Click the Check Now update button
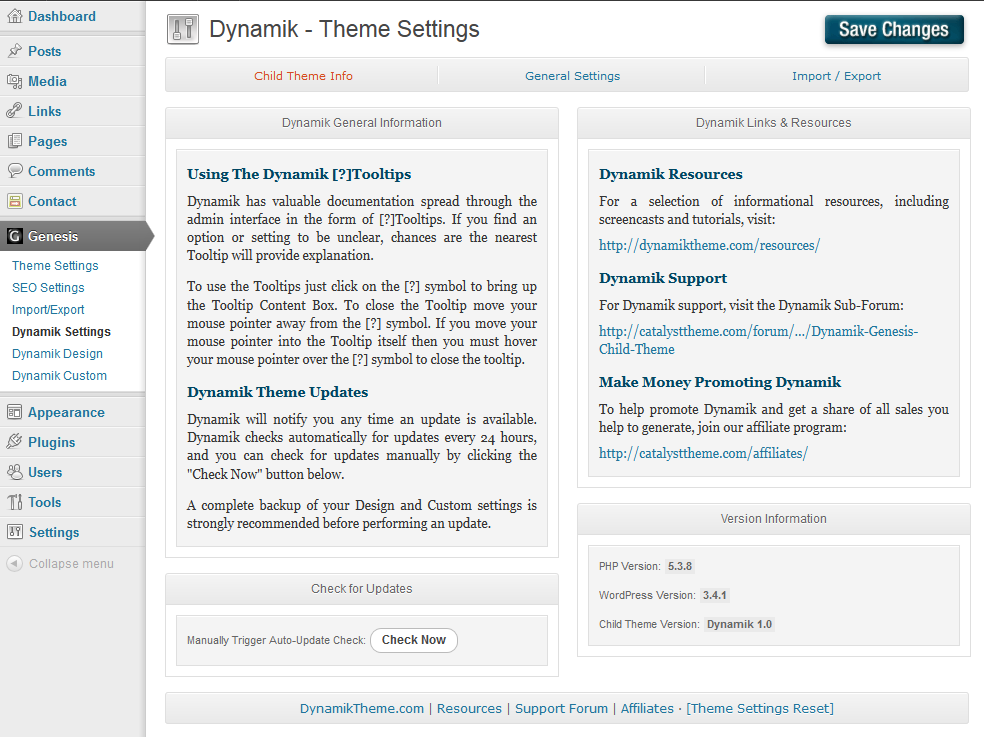This screenshot has height=737, width=984. pyautogui.click(x=413, y=640)
